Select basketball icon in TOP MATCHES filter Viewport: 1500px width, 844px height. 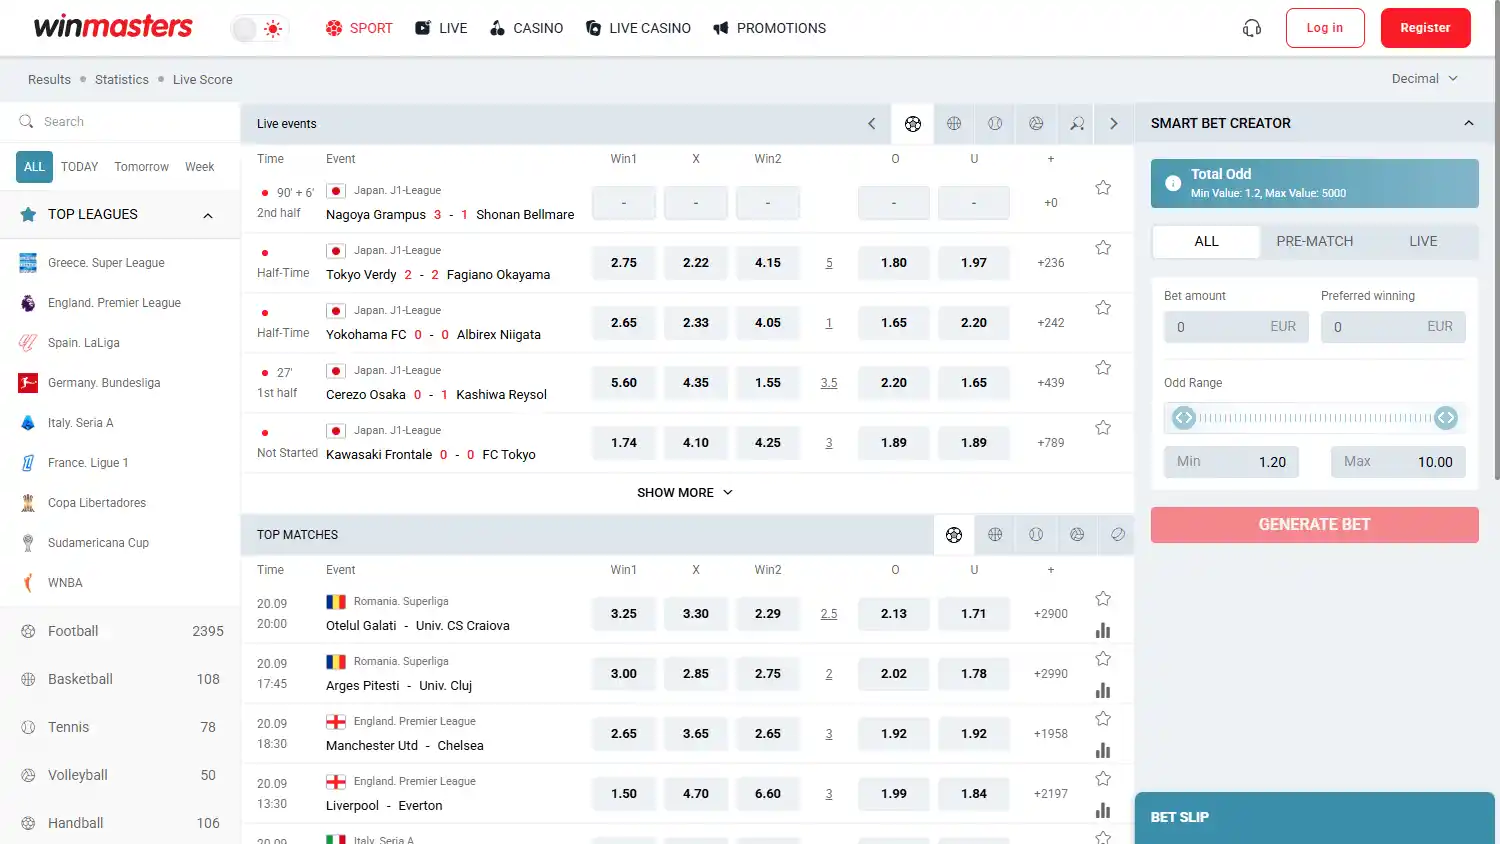(995, 535)
